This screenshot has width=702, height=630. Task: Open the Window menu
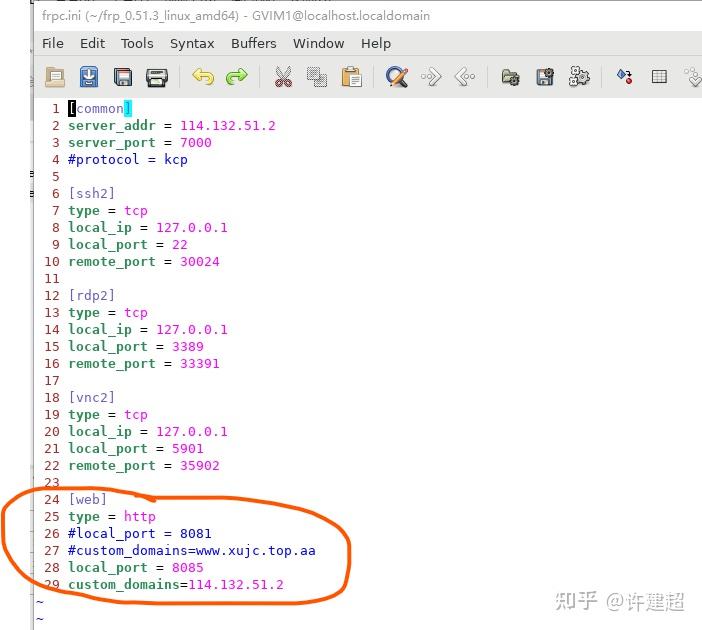(319, 43)
